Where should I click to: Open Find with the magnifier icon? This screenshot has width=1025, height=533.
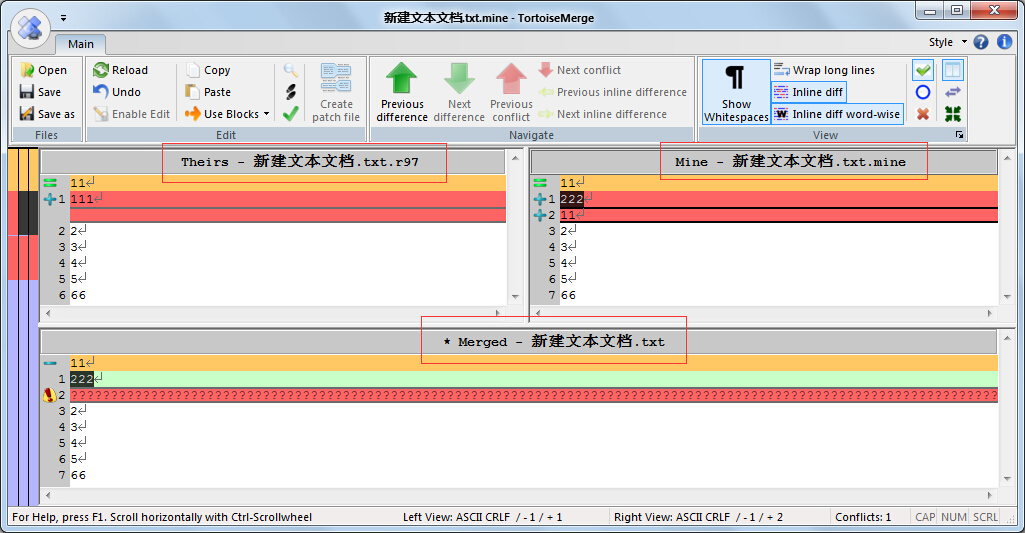291,70
